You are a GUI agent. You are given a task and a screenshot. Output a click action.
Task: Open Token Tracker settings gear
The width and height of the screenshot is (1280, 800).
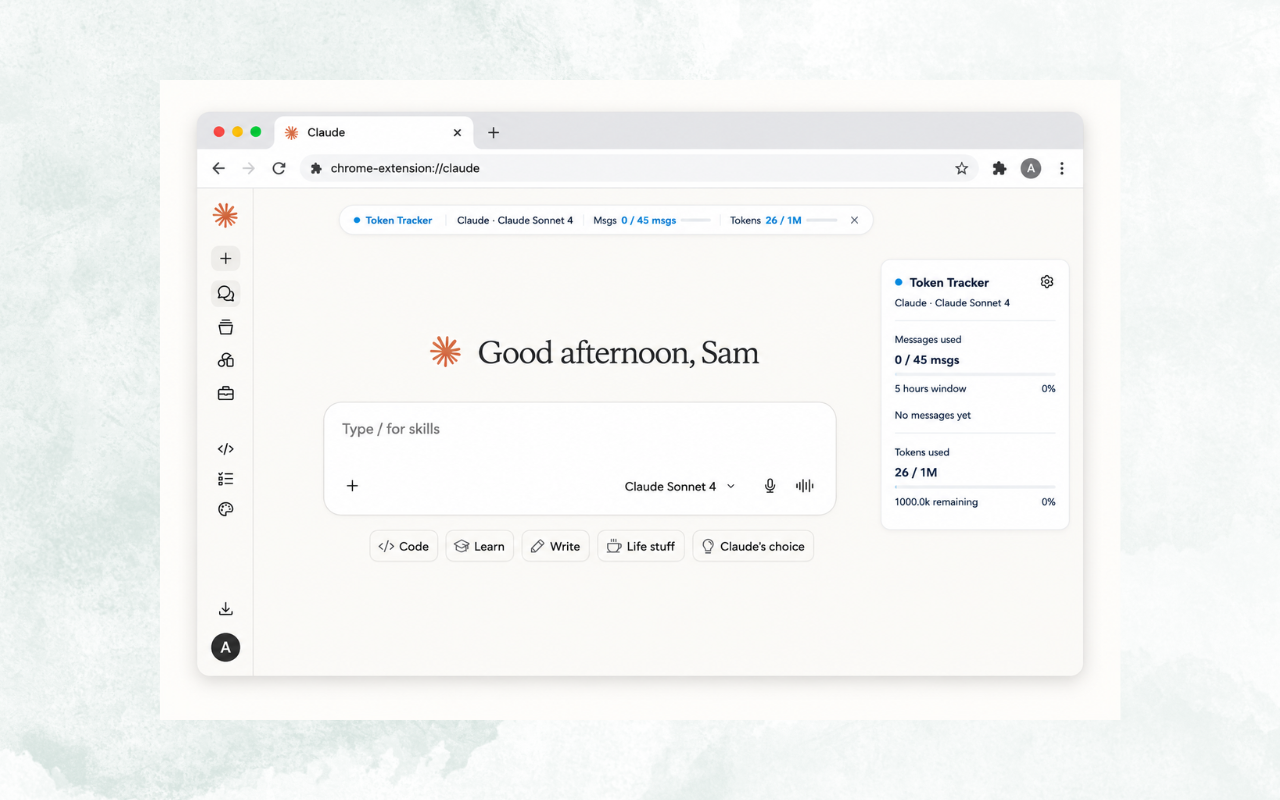[x=1047, y=282]
